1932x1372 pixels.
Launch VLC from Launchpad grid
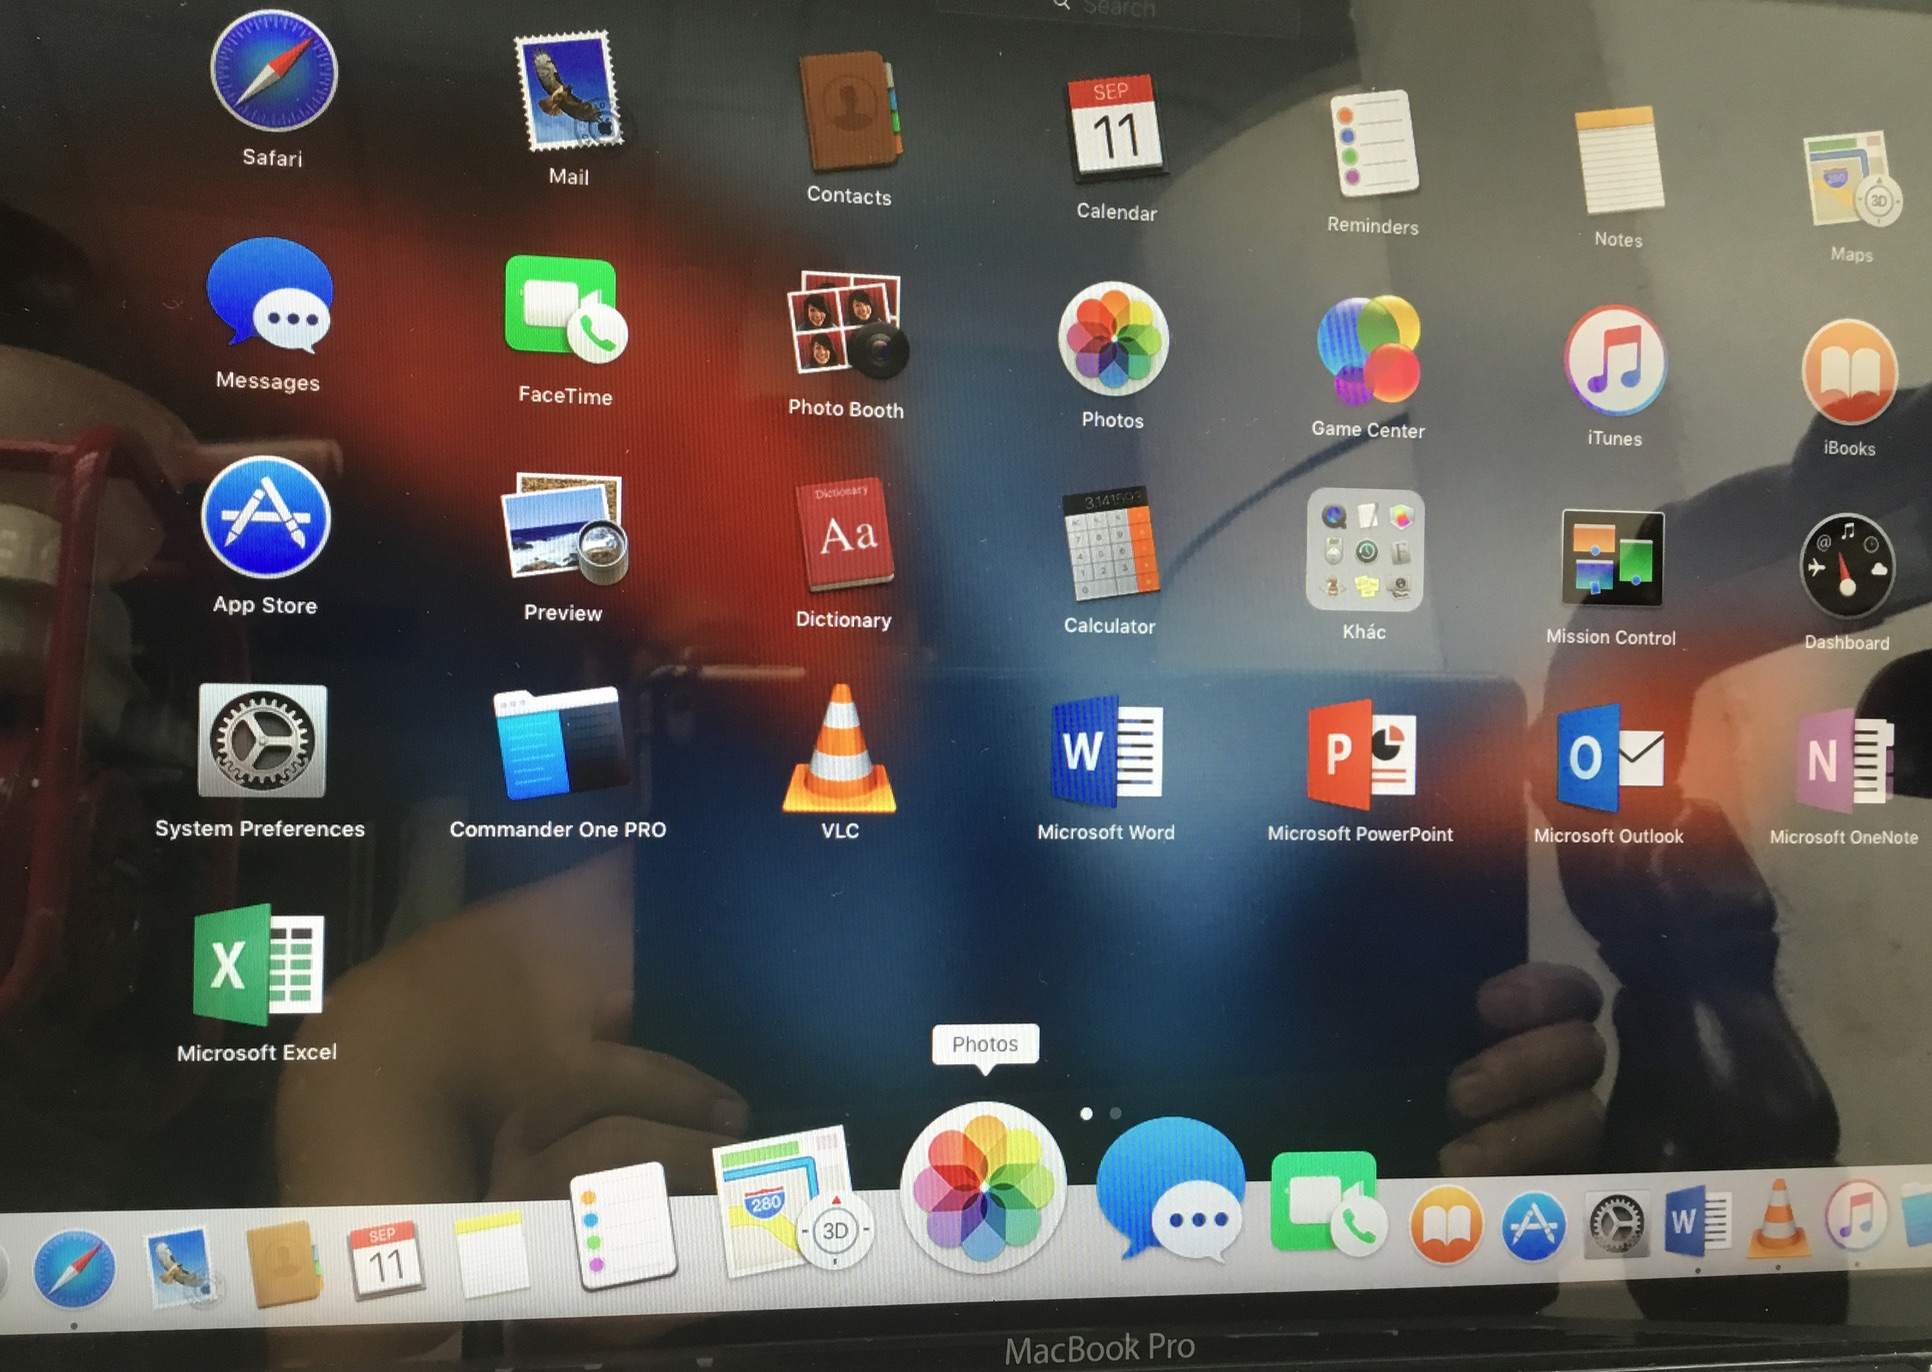click(840, 752)
